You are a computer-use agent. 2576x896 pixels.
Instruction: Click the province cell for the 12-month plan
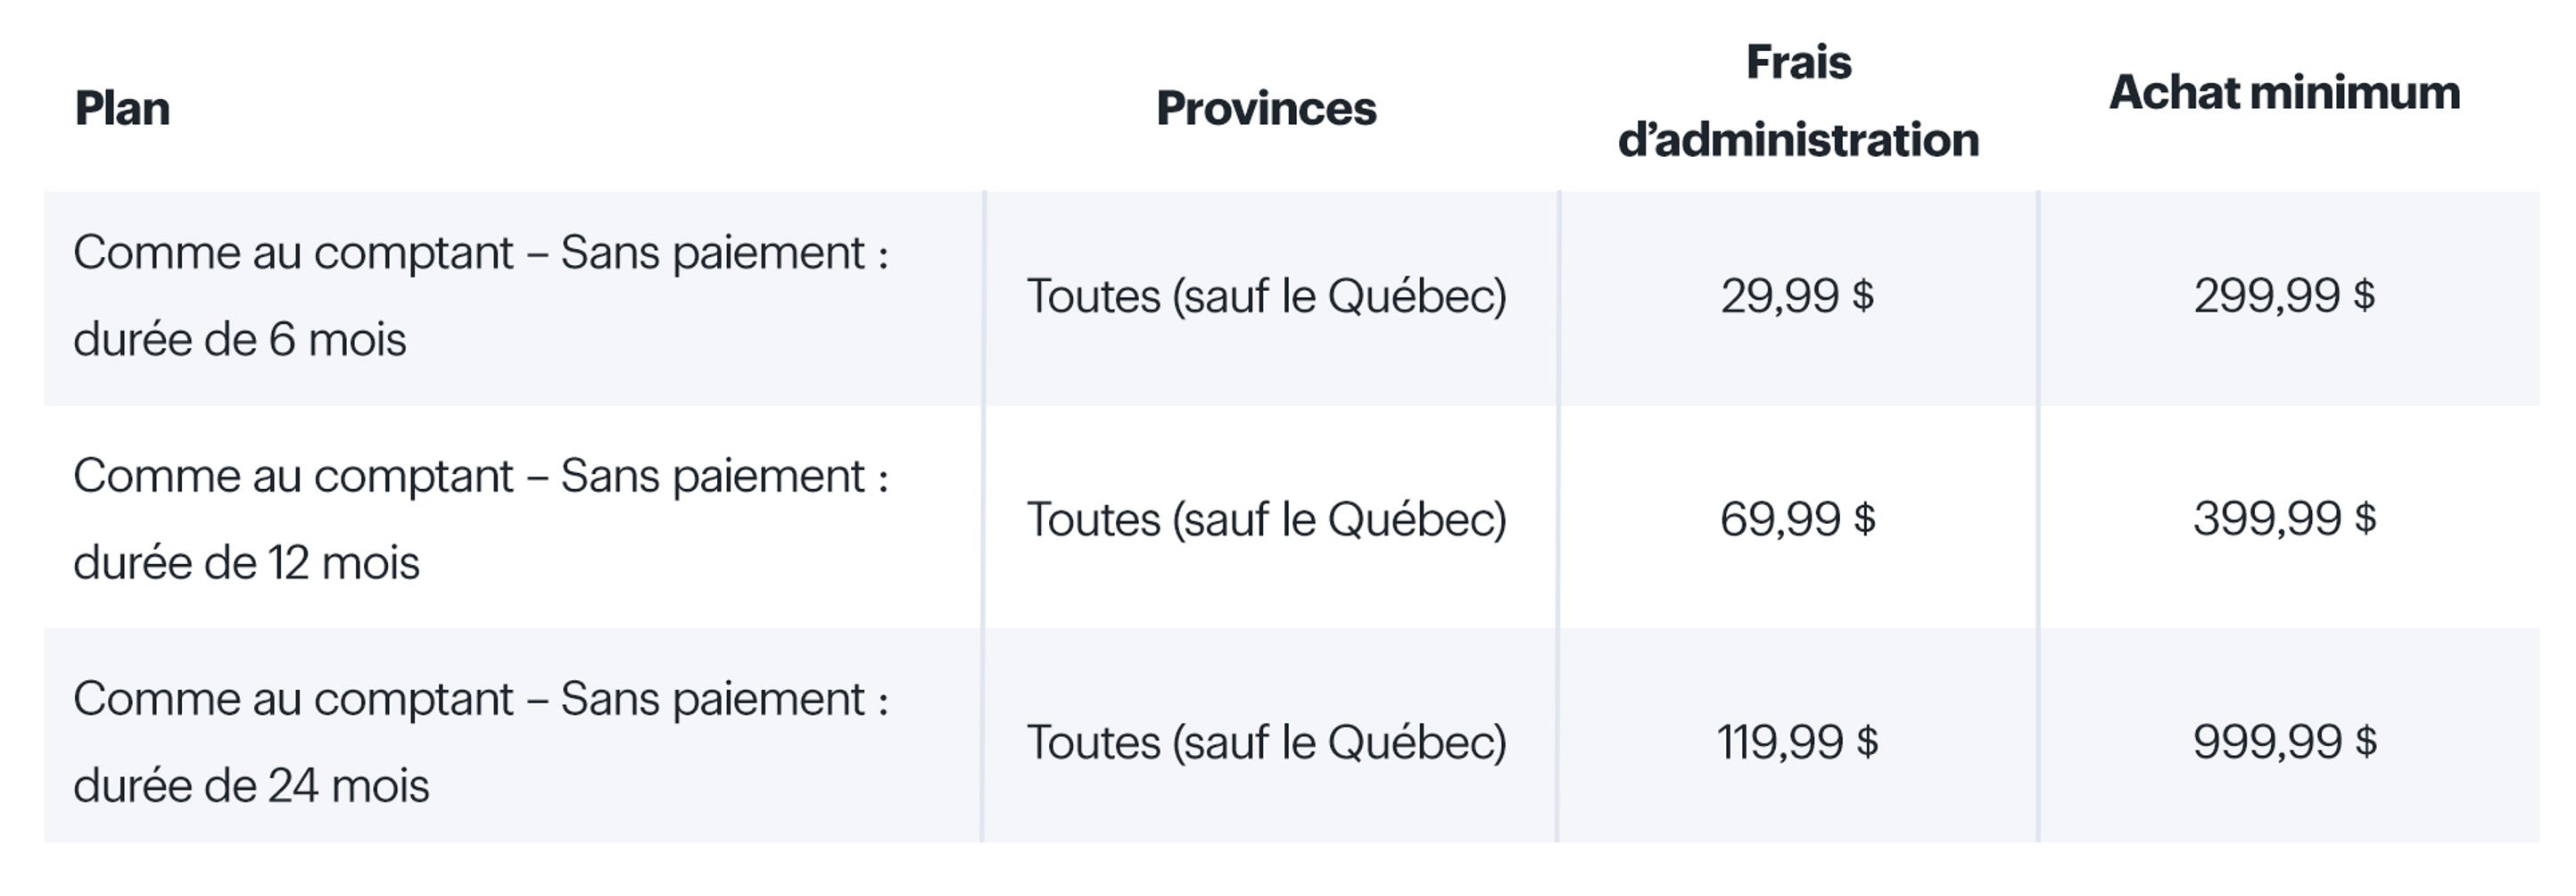point(1266,519)
